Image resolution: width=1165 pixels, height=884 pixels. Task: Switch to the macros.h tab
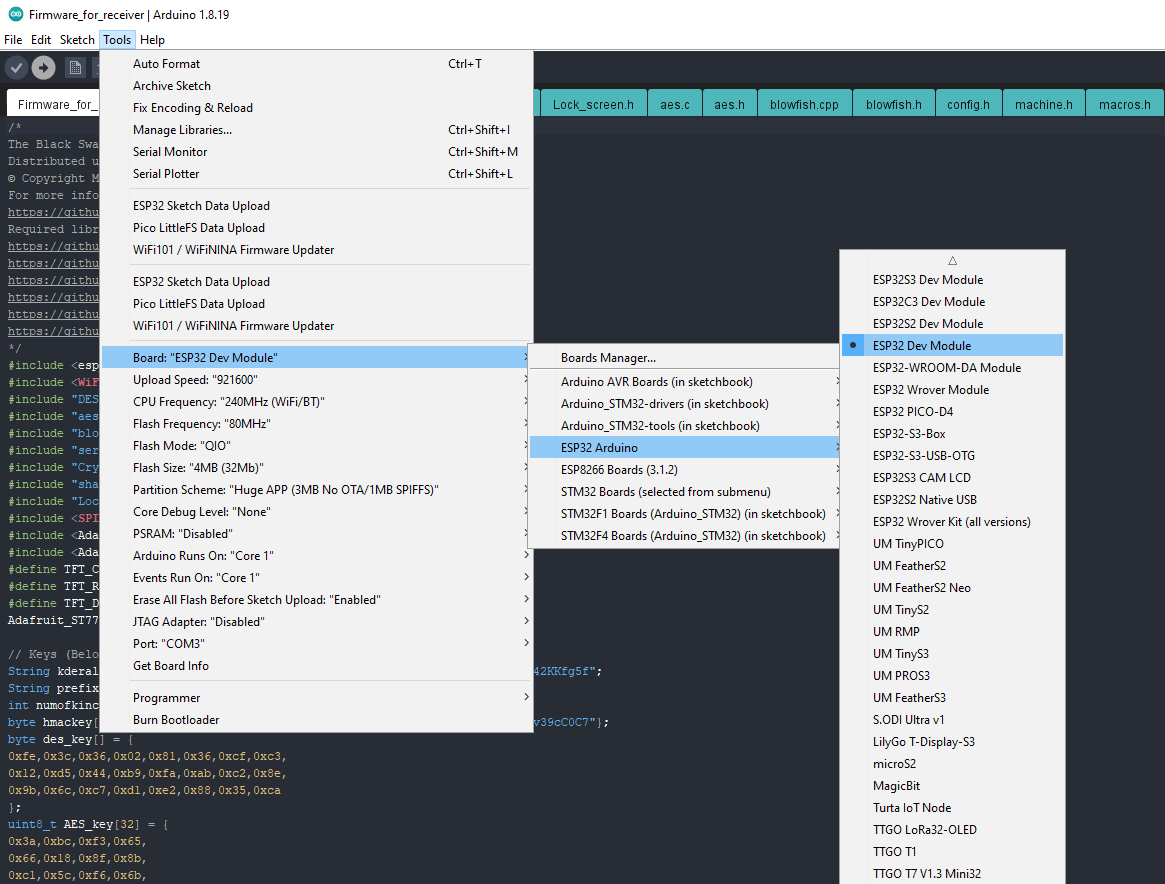[x=1125, y=105]
